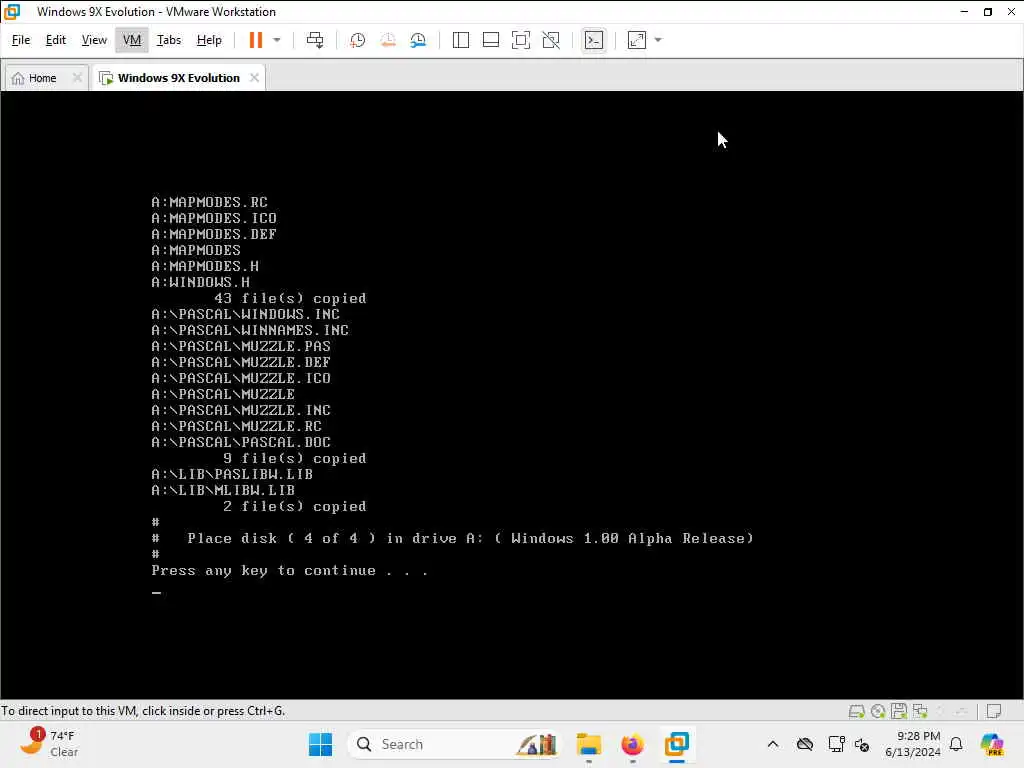Click the OneDrive cloud tray icon

(805, 744)
